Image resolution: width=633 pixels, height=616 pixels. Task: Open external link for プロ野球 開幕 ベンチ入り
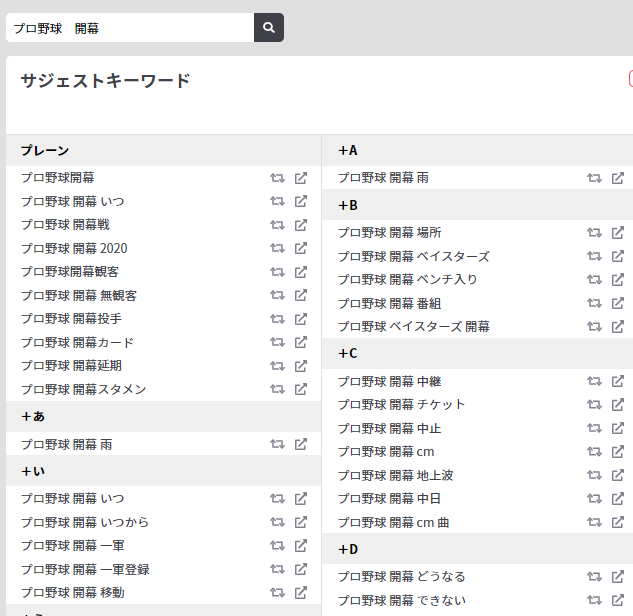618,279
